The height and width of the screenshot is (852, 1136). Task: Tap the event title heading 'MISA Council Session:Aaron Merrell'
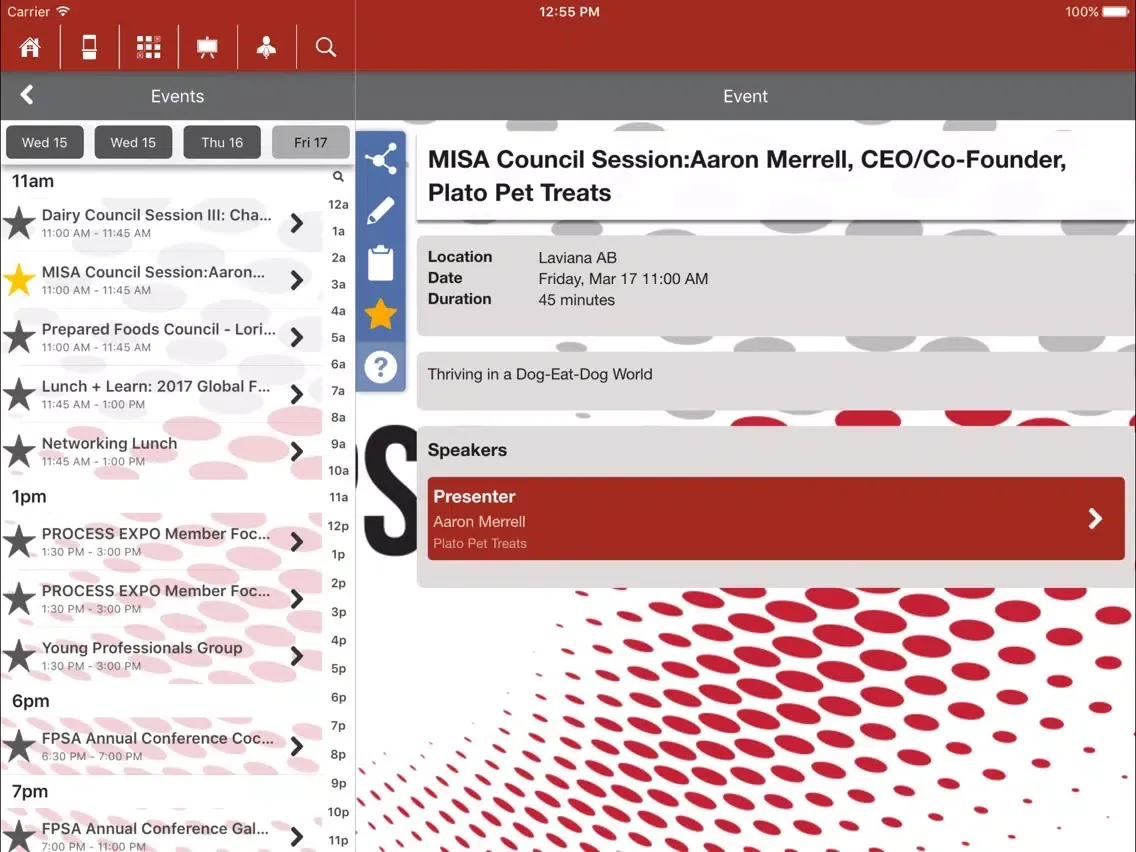tap(747, 175)
